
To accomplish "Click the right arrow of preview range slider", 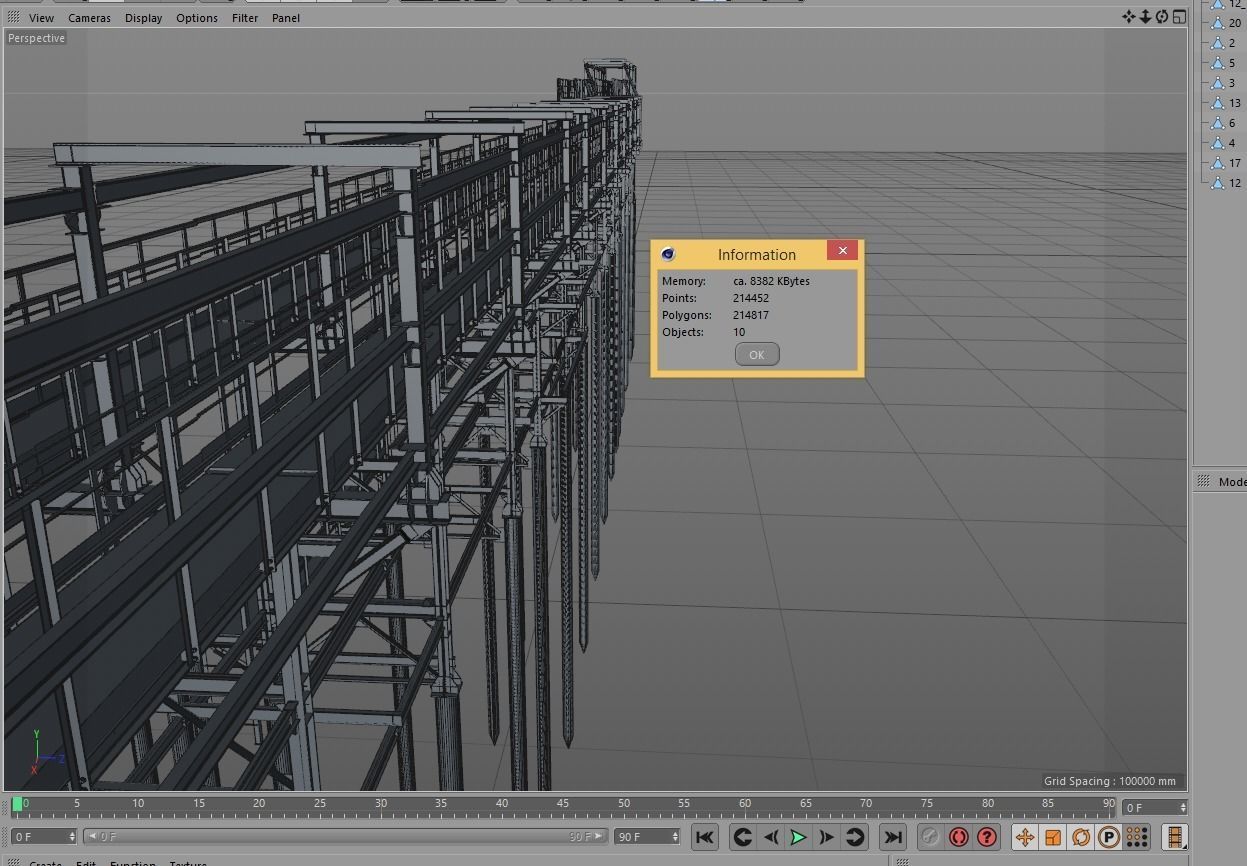I will (600, 836).
